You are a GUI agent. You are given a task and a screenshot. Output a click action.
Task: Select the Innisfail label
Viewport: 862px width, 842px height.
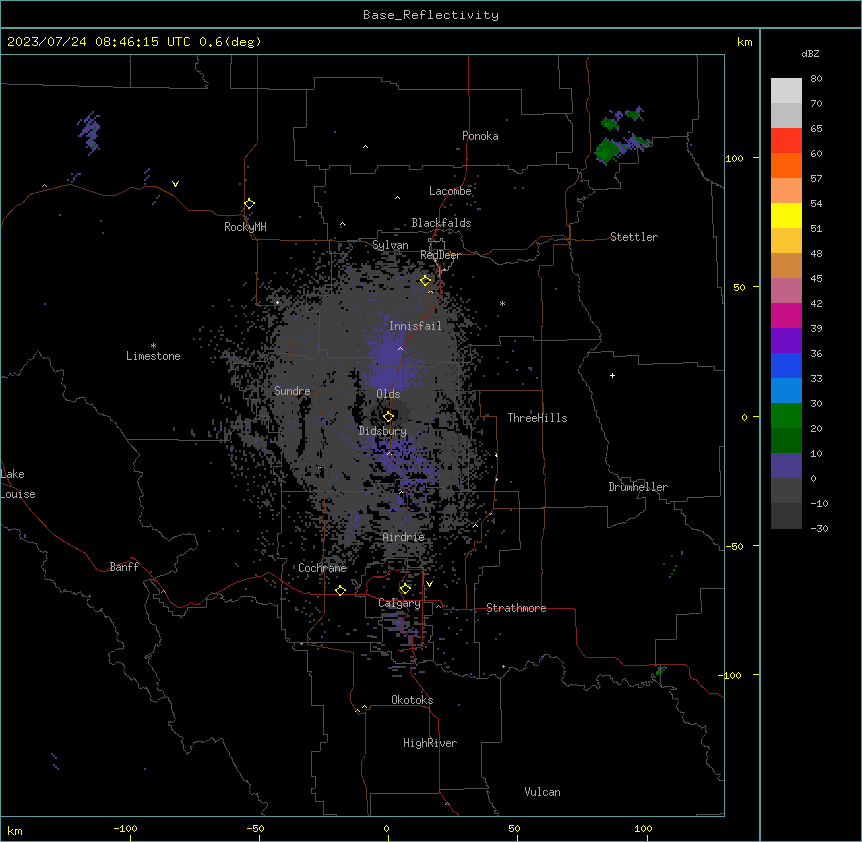coord(415,326)
